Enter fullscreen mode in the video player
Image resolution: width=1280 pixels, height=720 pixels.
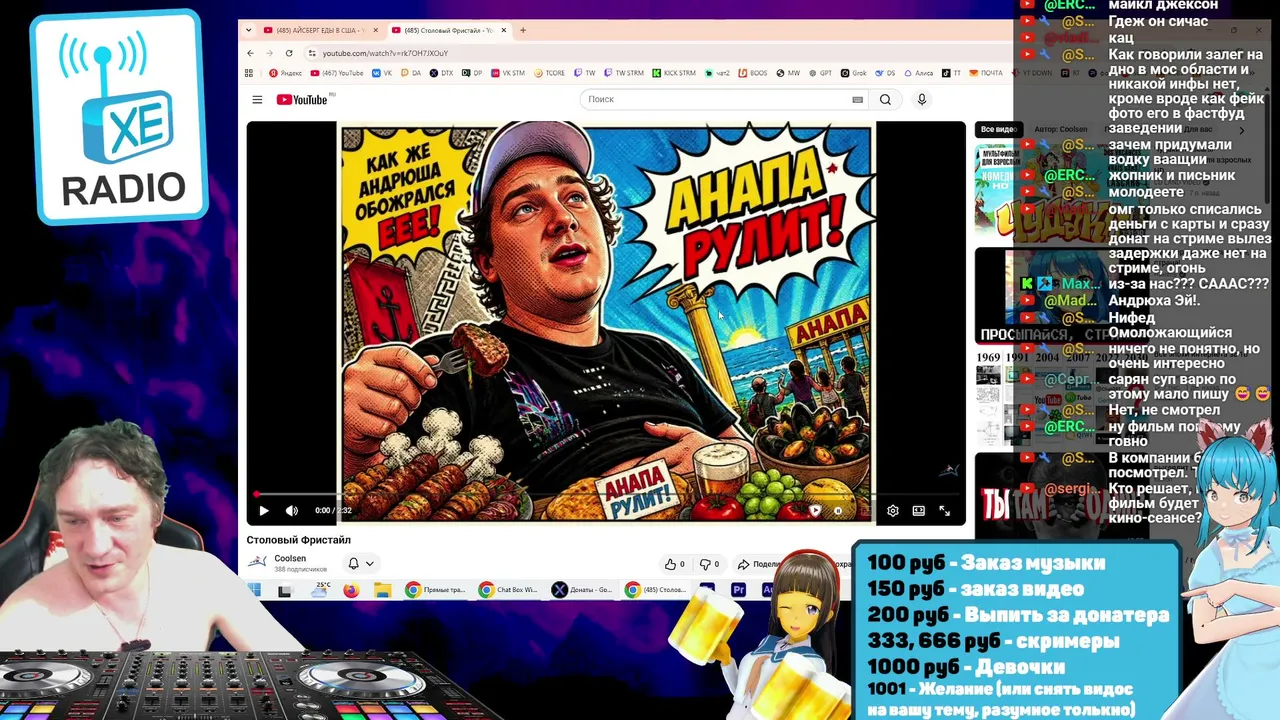click(x=944, y=510)
